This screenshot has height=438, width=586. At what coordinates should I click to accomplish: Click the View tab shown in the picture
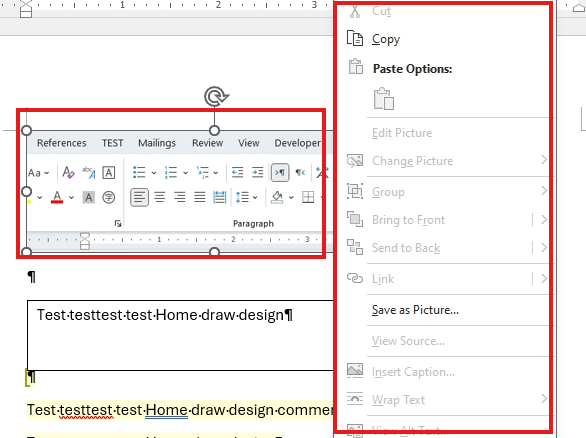(x=249, y=143)
